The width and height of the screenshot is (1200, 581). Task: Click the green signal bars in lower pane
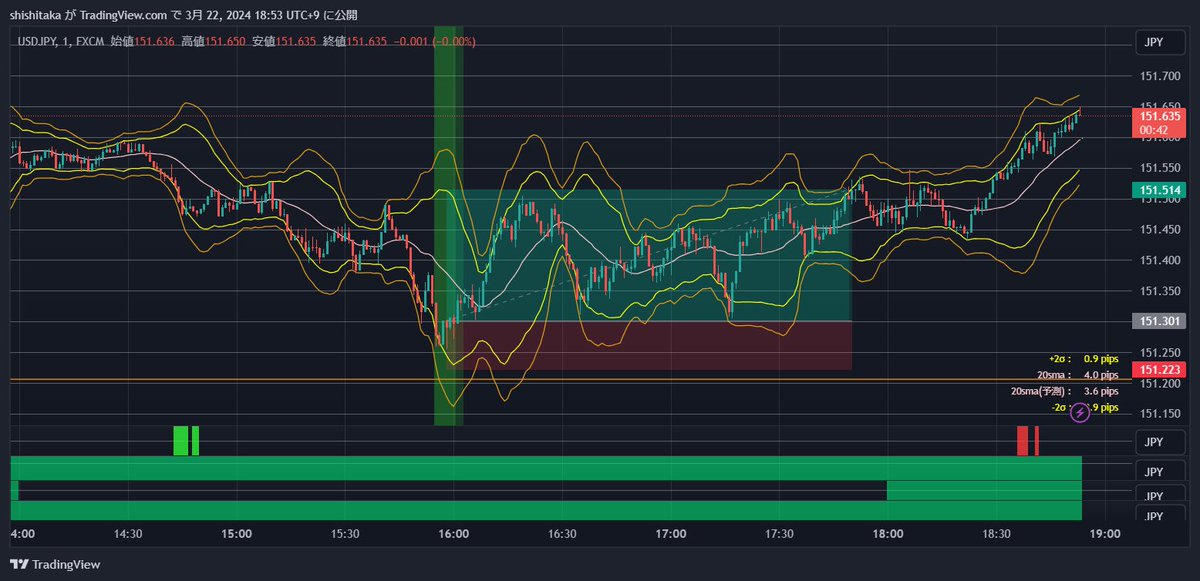[186, 441]
